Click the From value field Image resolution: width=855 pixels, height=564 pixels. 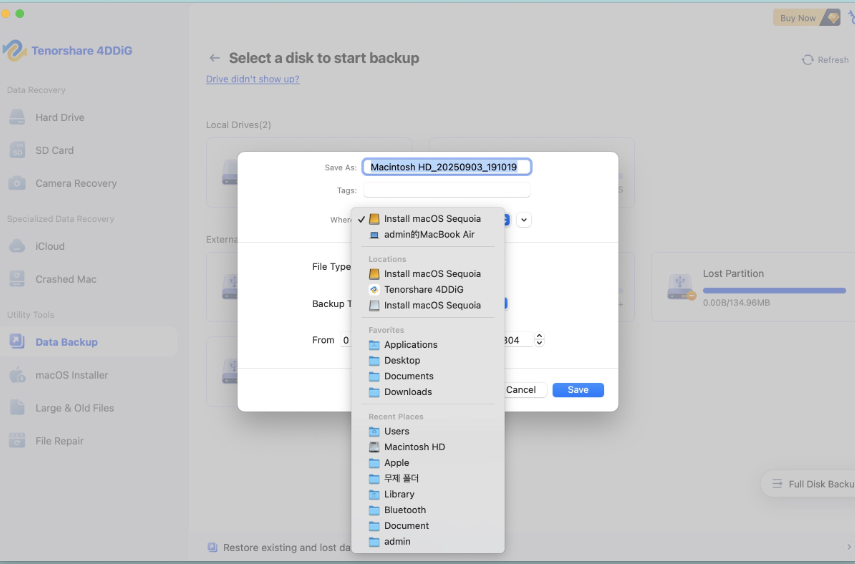click(x=346, y=340)
